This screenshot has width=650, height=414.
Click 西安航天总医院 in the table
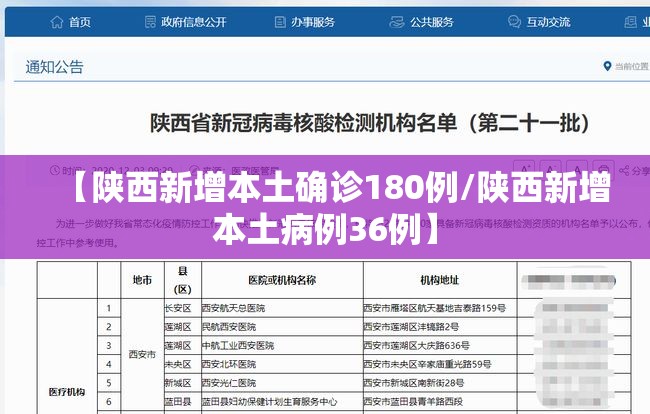pyautogui.click(x=233, y=308)
